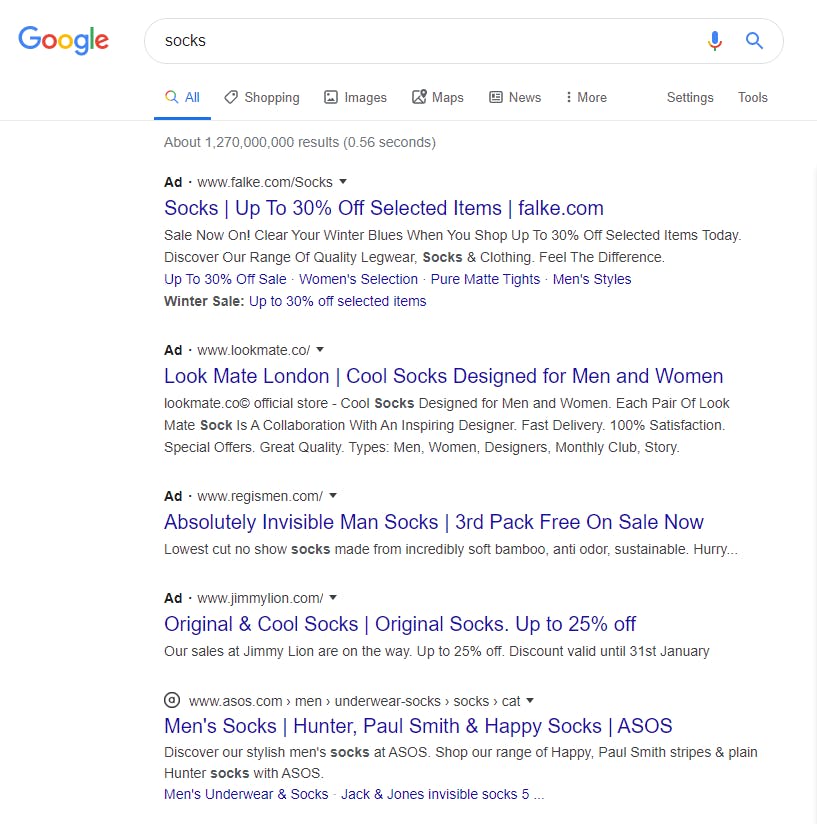
Task: Click inside the socks search field
Action: (x=420, y=41)
